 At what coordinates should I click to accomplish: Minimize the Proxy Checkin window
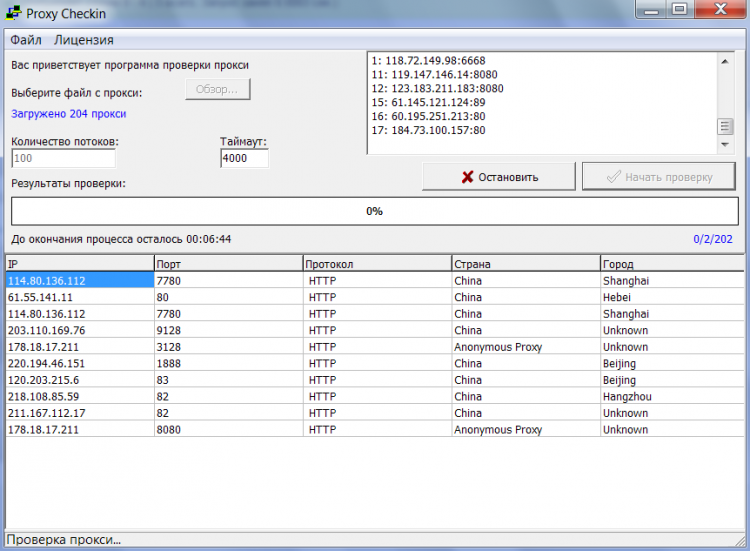tap(651, 10)
